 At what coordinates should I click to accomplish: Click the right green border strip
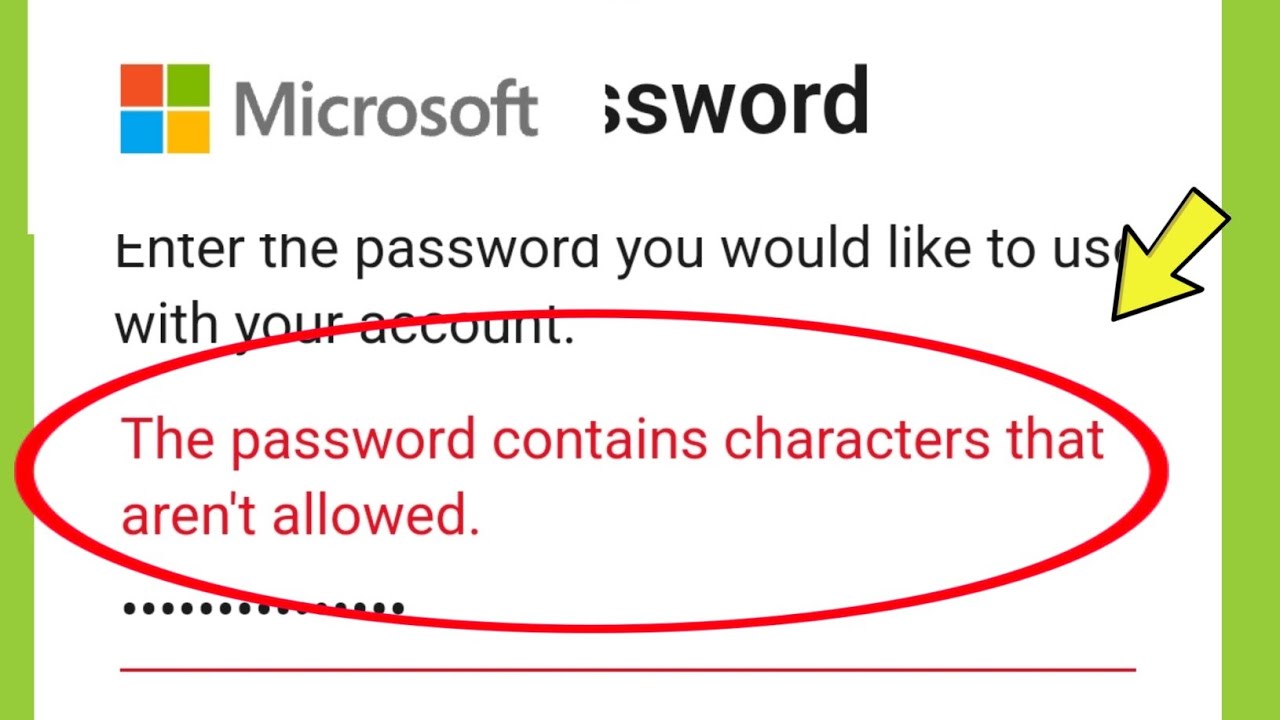(1251, 450)
